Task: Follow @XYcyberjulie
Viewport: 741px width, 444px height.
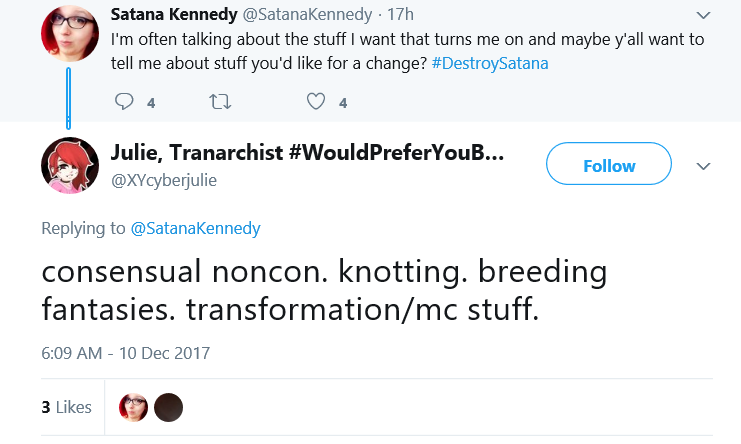Action: [x=609, y=164]
